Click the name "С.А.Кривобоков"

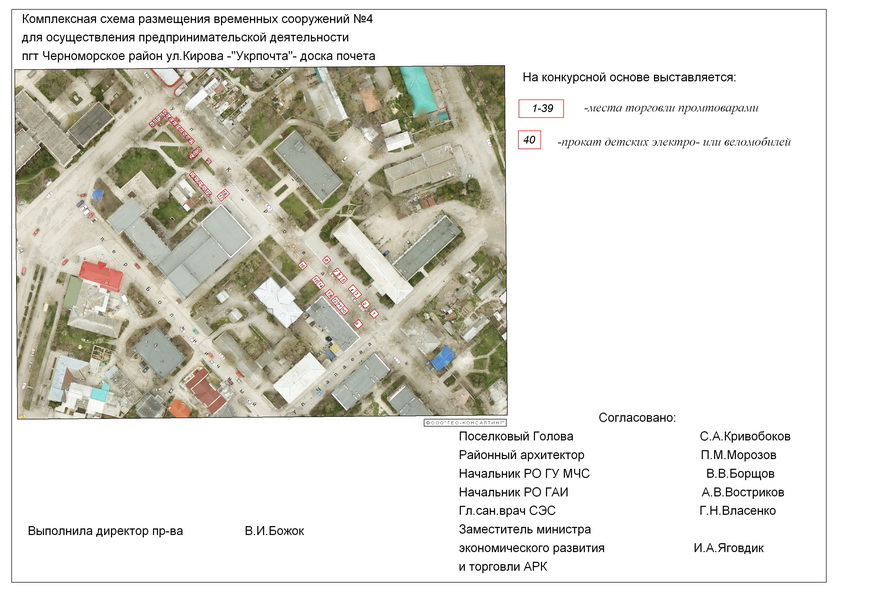[745, 437]
